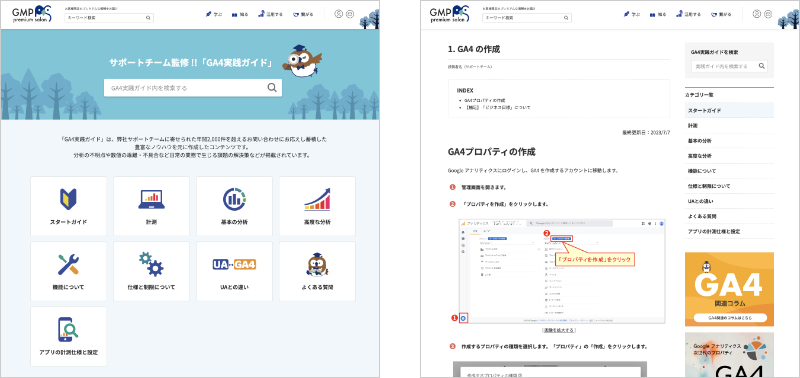Click the GA4関連コラムはこちら button on orange banner
Viewport: 800px width, 378px height.
pyautogui.click(x=729, y=317)
